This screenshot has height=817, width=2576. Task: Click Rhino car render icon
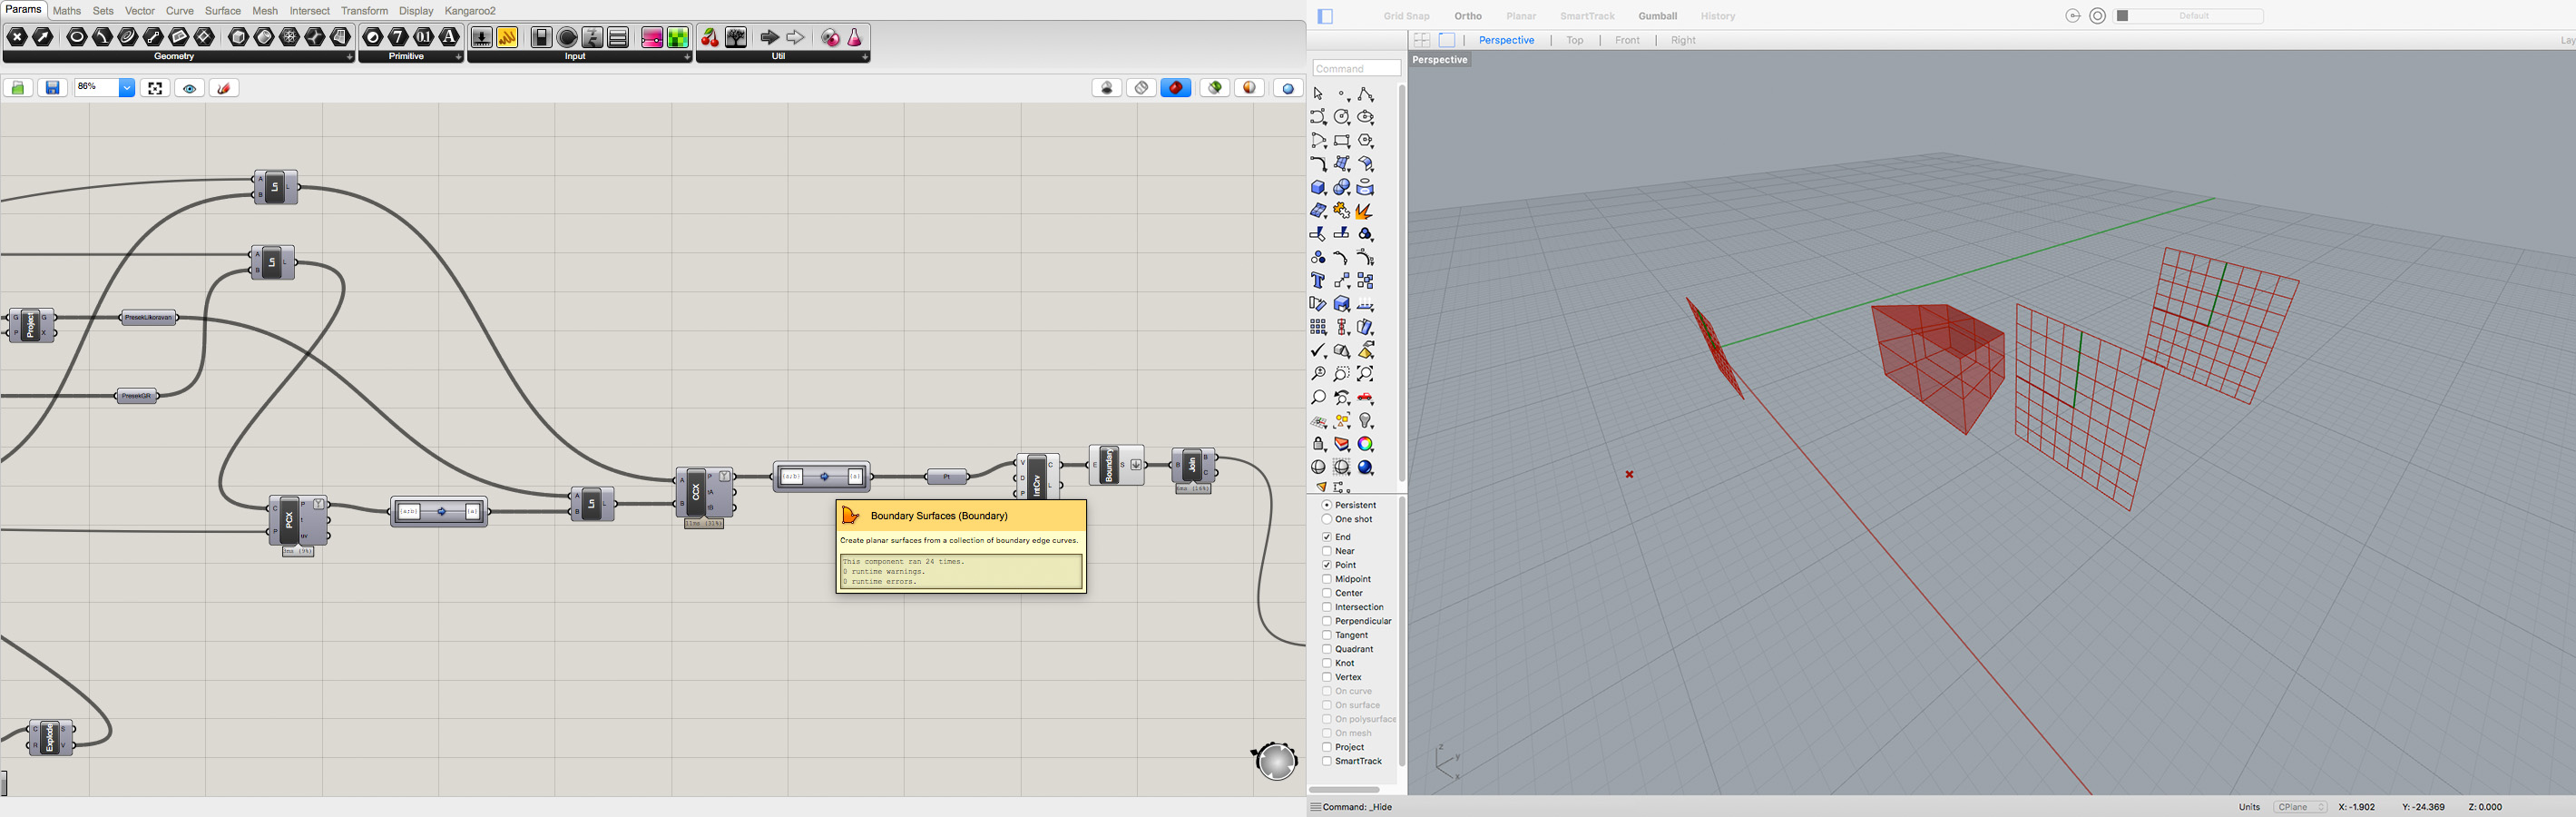point(1365,398)
